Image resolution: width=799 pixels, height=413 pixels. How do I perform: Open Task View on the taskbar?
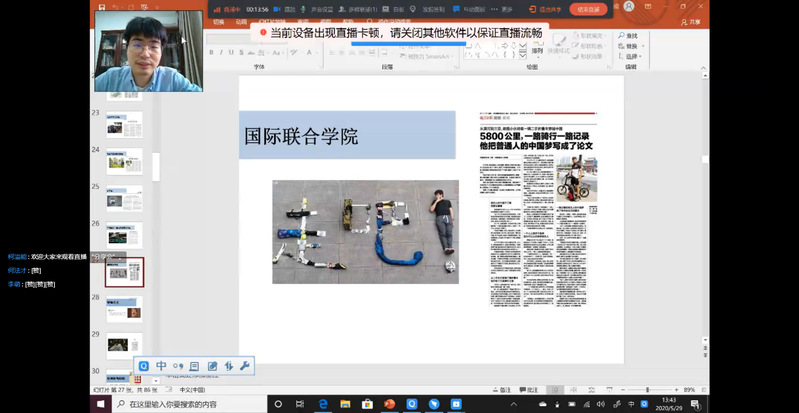tap(279, 404)
